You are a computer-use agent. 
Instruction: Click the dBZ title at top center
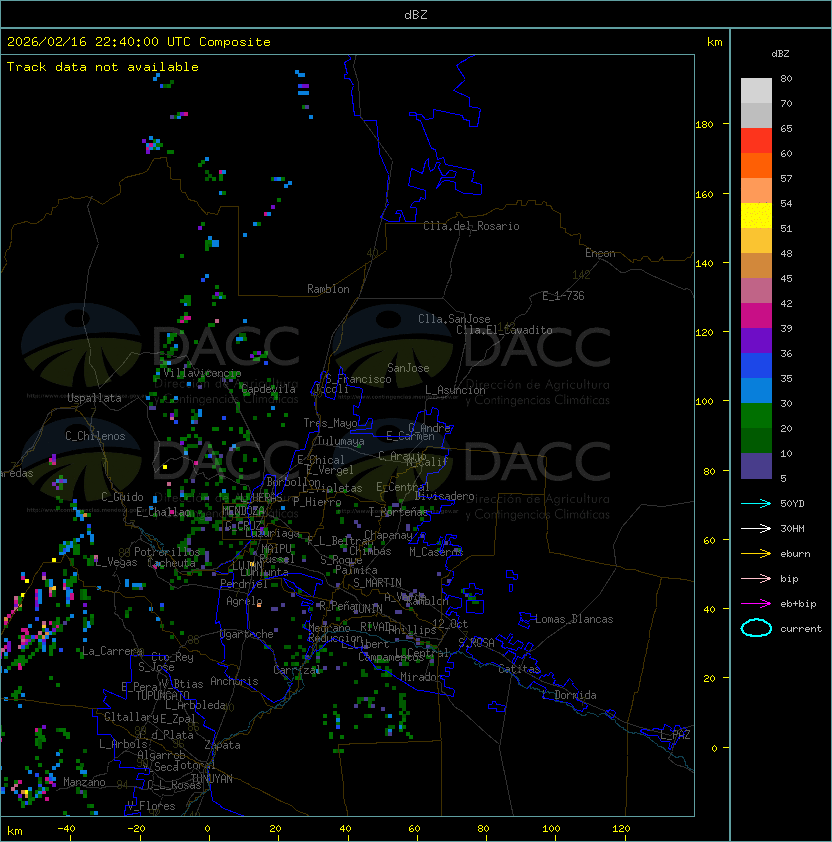coord(415,14)
